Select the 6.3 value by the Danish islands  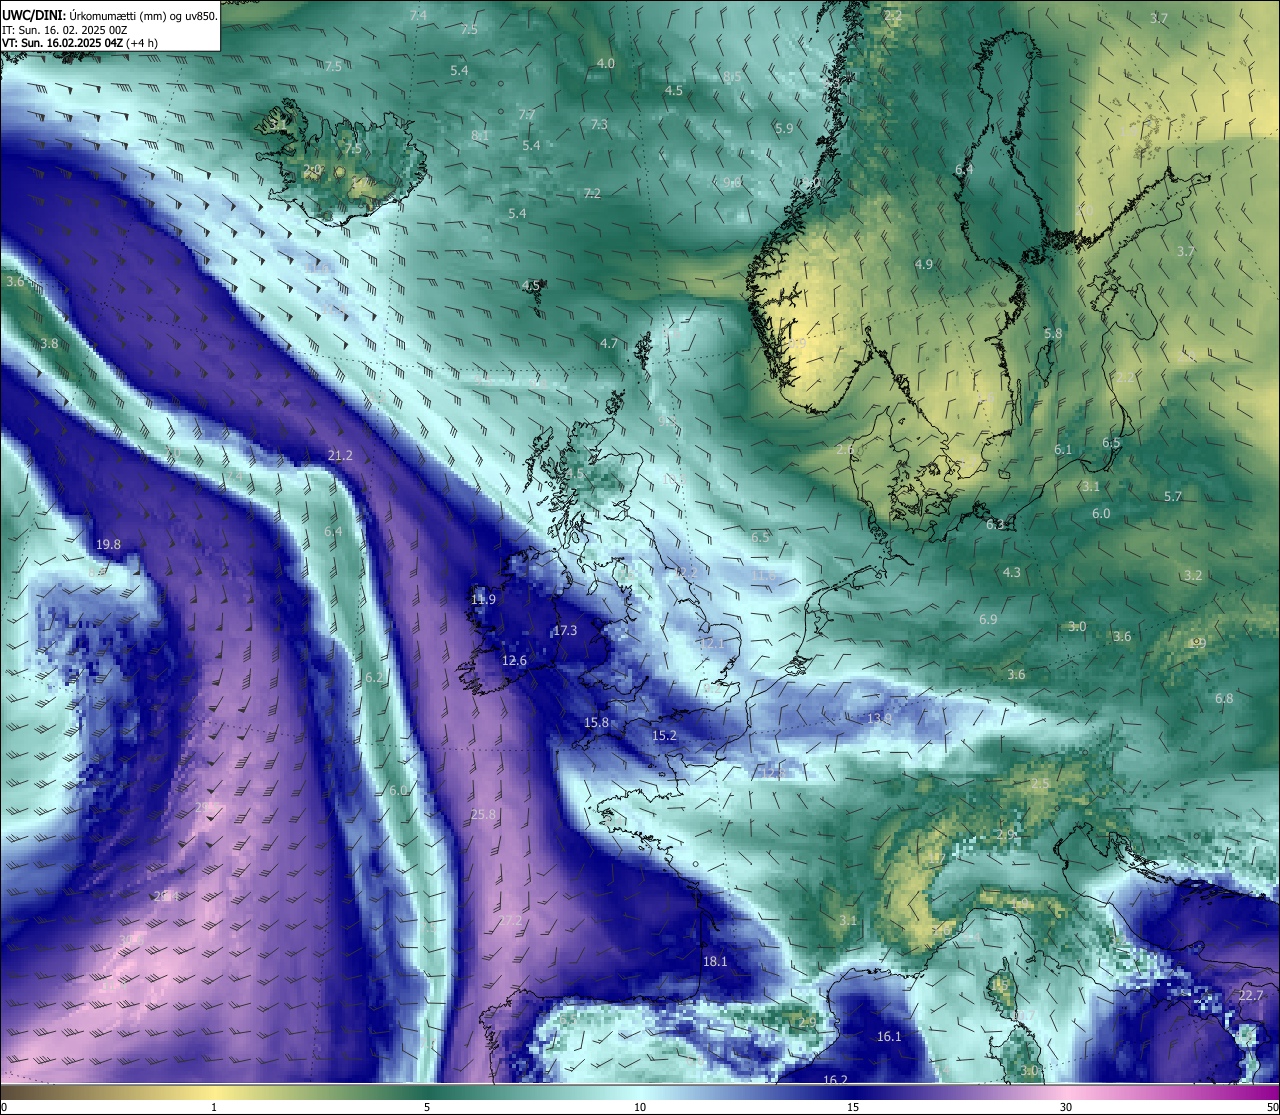pos(995,525)
